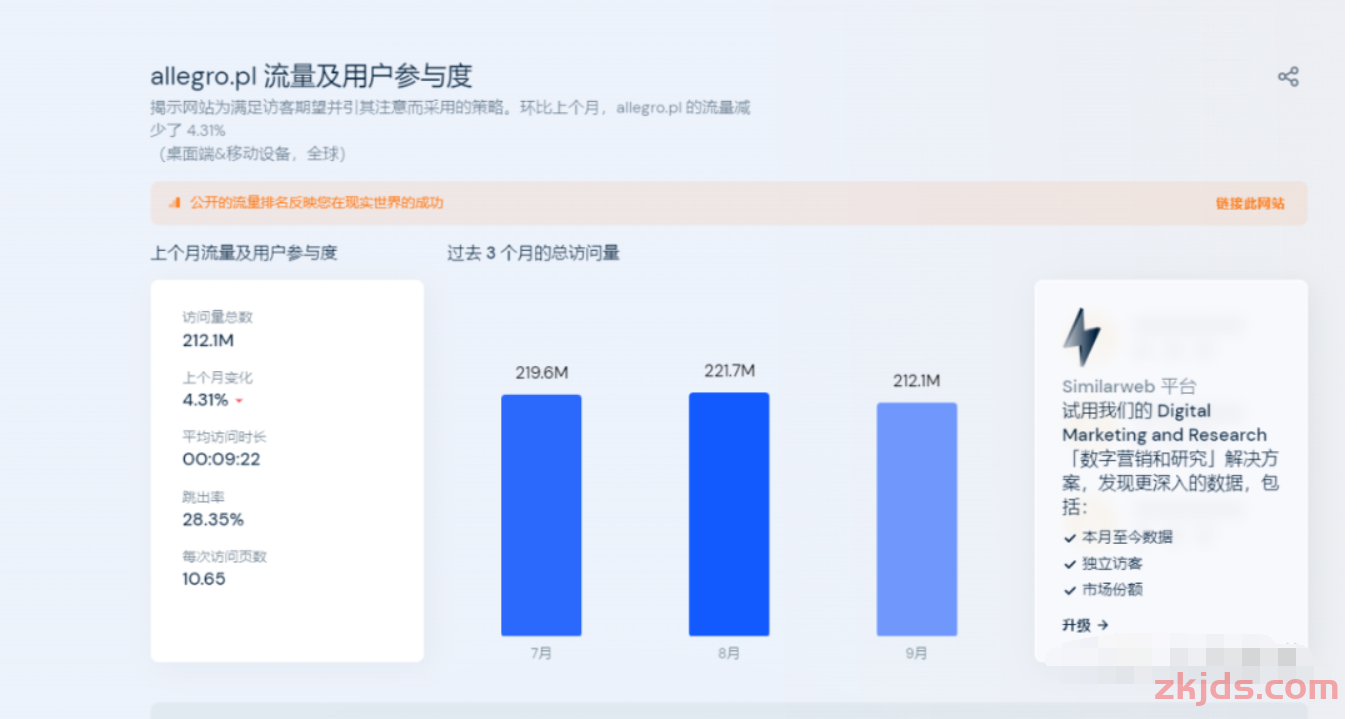Click the Similarweb 平台 text
1357x719 pixels.
[1129, 387]
